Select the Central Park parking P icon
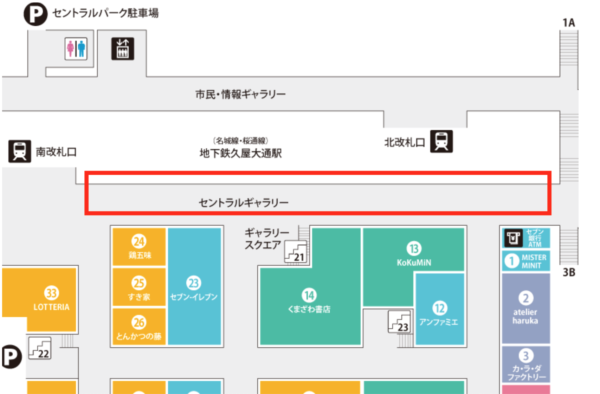Image resolution: width=600 pixels, height=394 pixels. (x=35, y=14)
